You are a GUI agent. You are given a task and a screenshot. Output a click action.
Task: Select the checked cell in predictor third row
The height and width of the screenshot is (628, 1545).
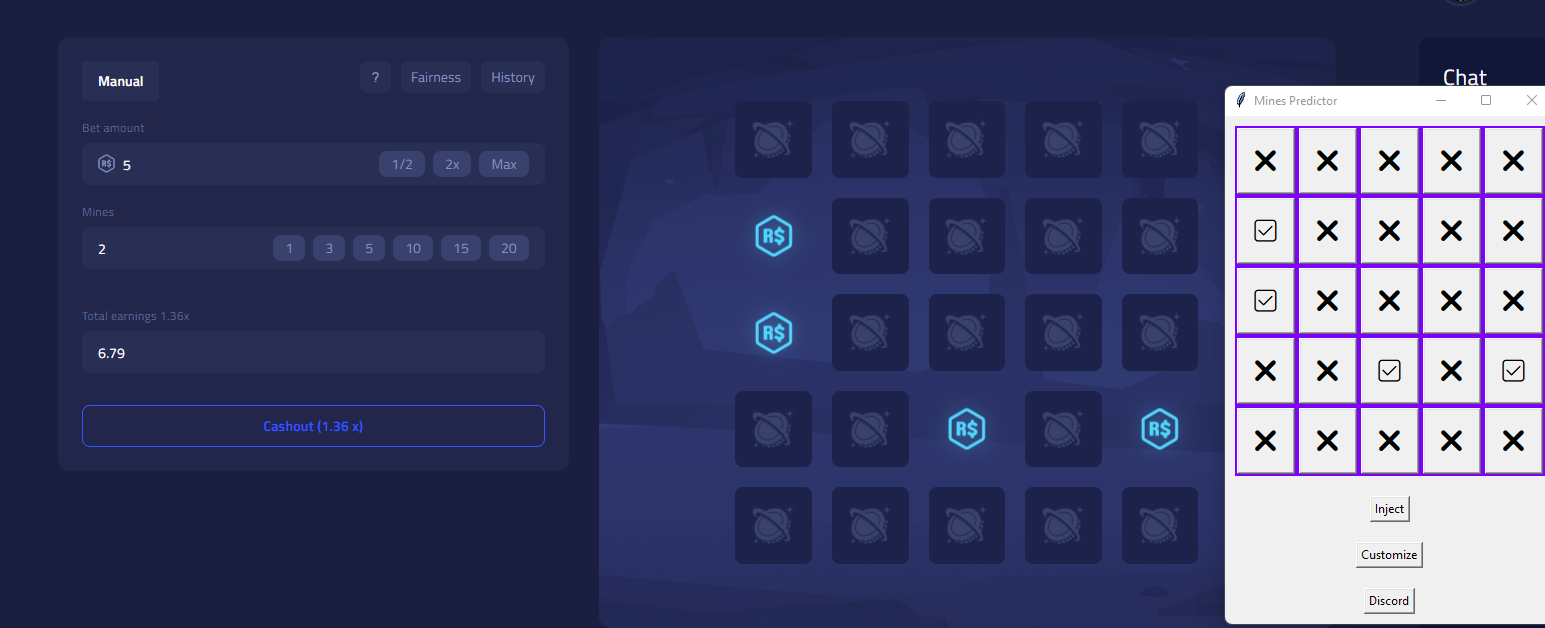(x=1265, y=300)
